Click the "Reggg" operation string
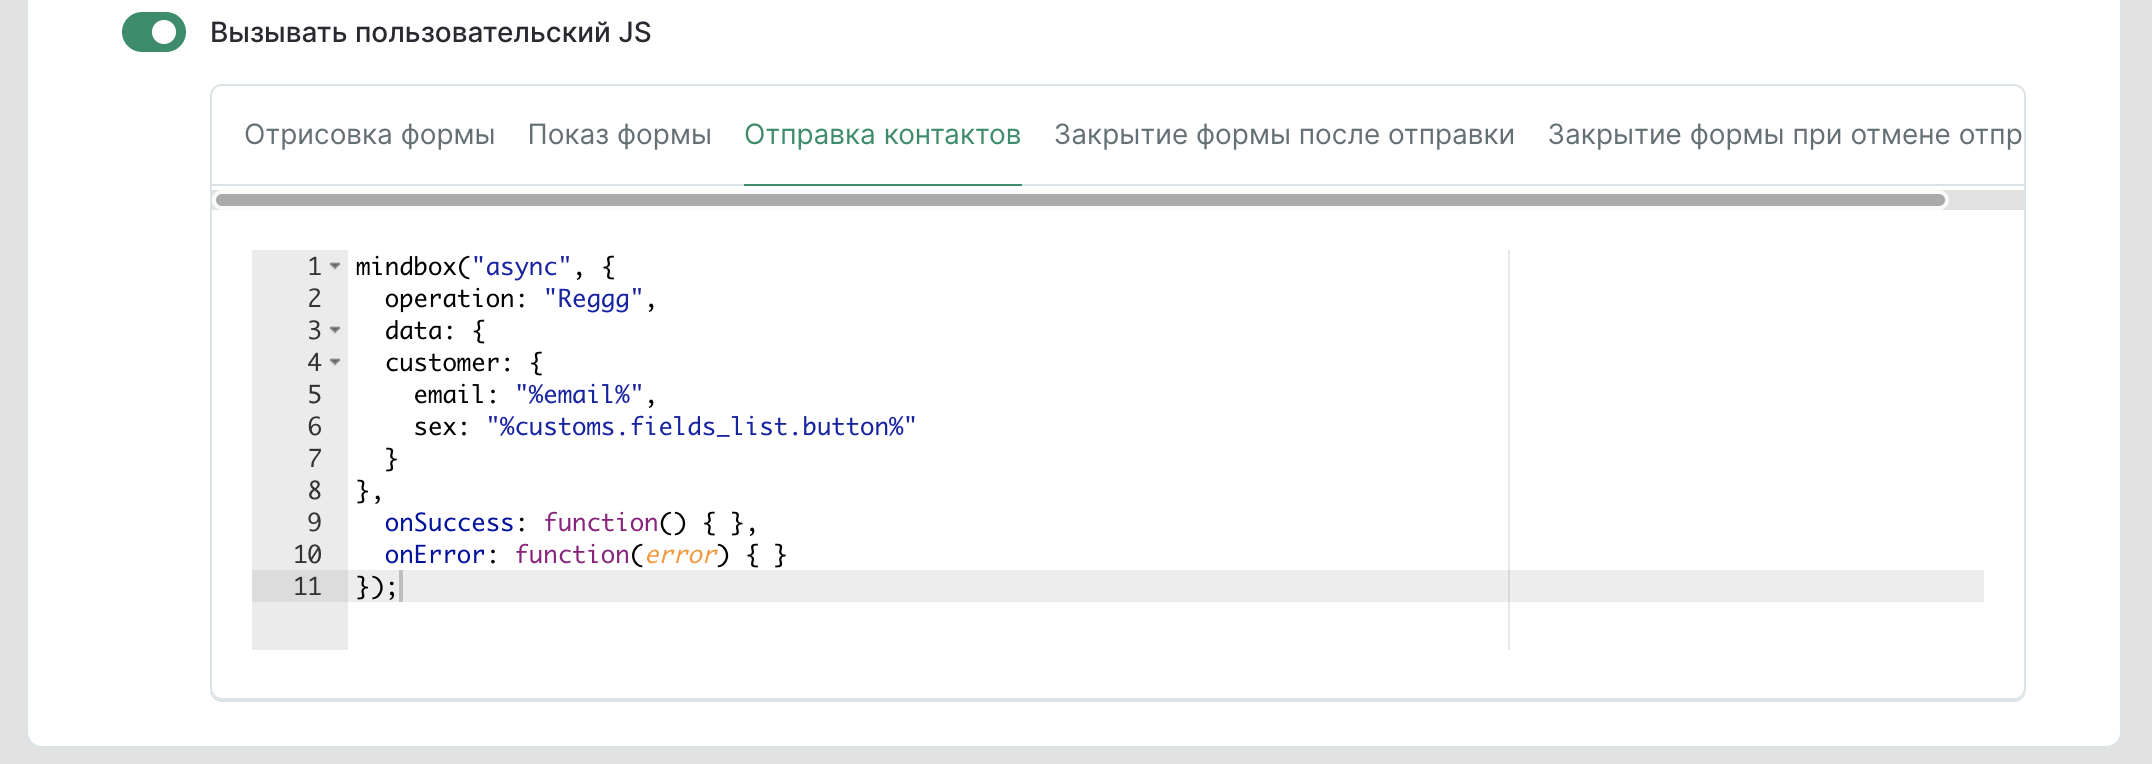 pyautogui.click(x=593, y=299)
